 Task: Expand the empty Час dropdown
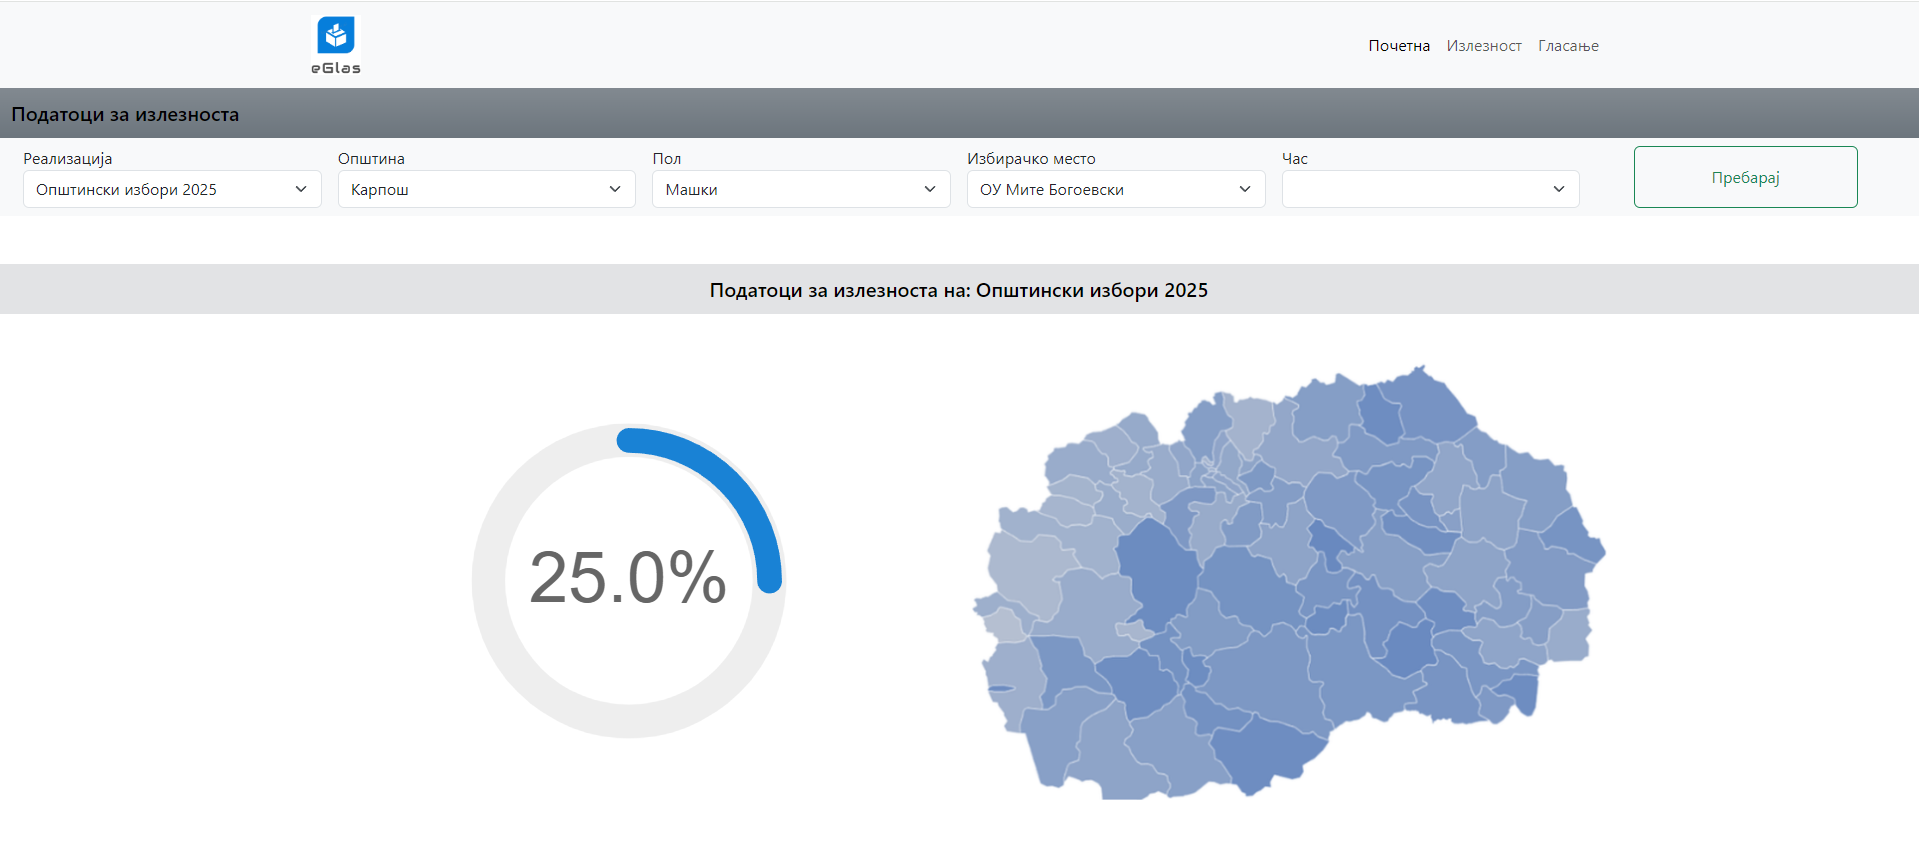(x=1429, y=189)
